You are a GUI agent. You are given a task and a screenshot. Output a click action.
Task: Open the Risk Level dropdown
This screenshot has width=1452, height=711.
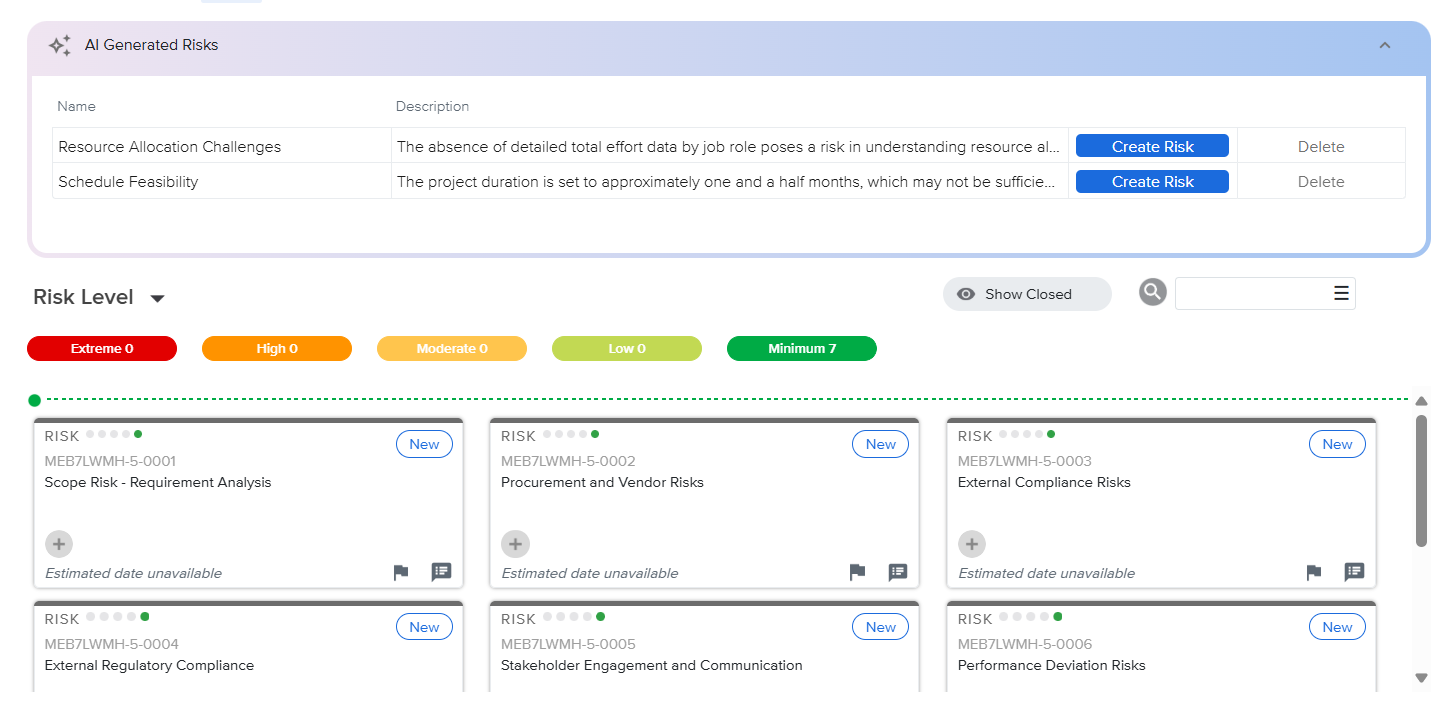tap(157, 298)
